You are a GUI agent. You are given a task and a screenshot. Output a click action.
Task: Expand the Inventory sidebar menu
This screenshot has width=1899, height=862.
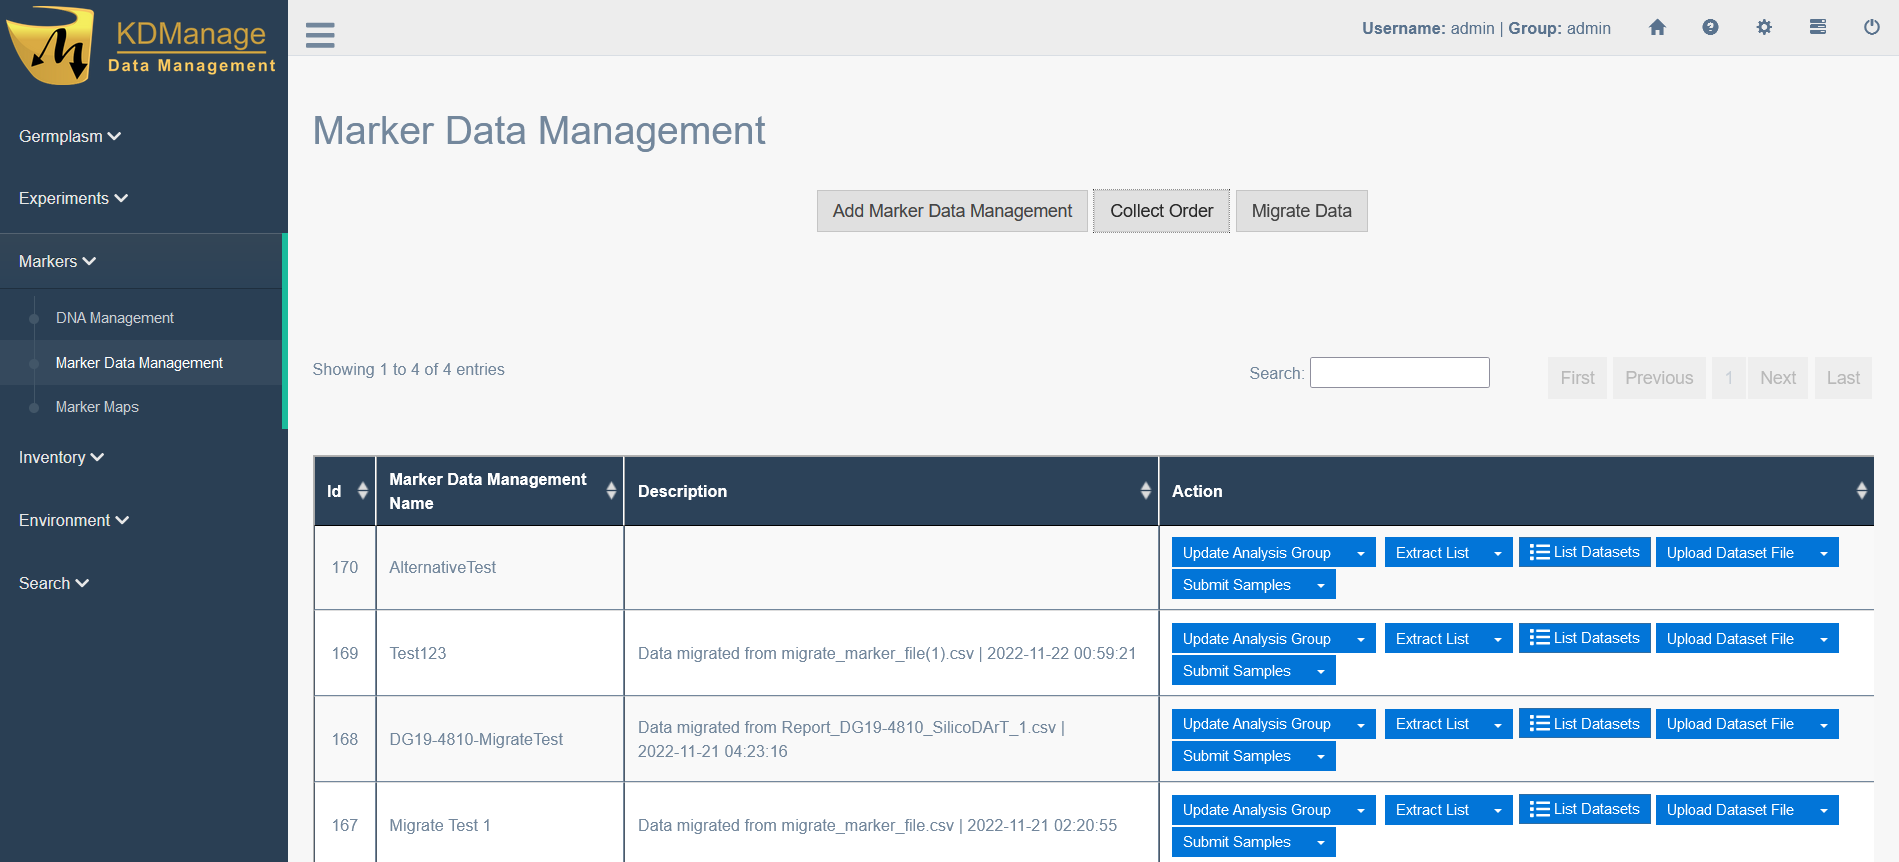coord(61,457)
